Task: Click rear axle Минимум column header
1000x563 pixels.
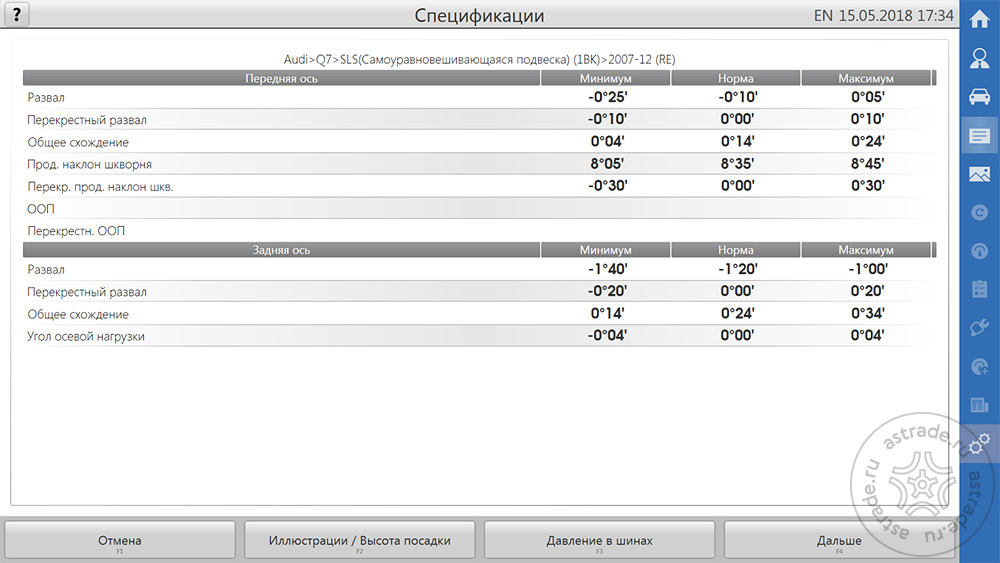Action: (x=605, y=250)
